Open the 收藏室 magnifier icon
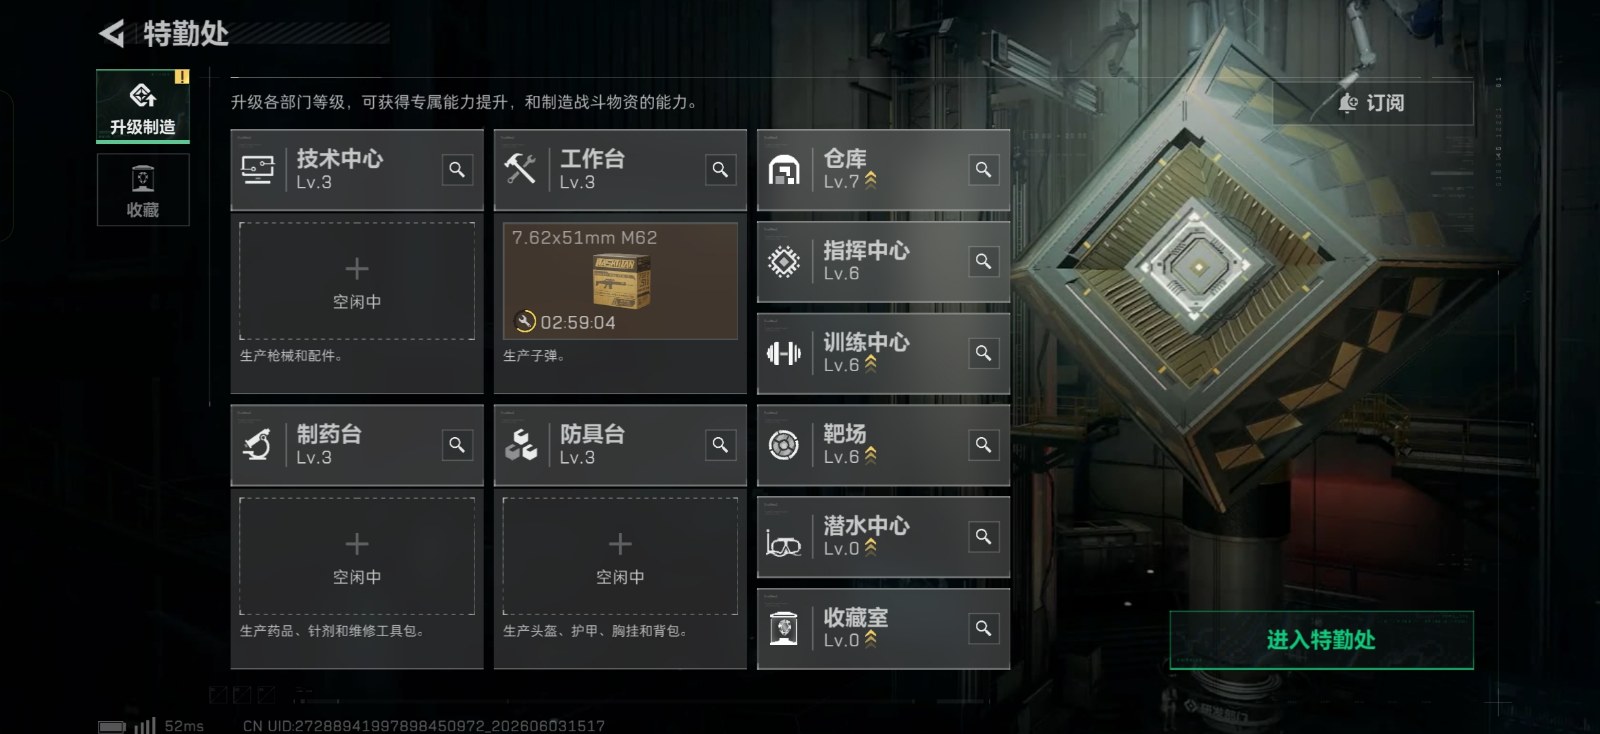This screenshot has height=734, width=1600. tap(984, 628)
